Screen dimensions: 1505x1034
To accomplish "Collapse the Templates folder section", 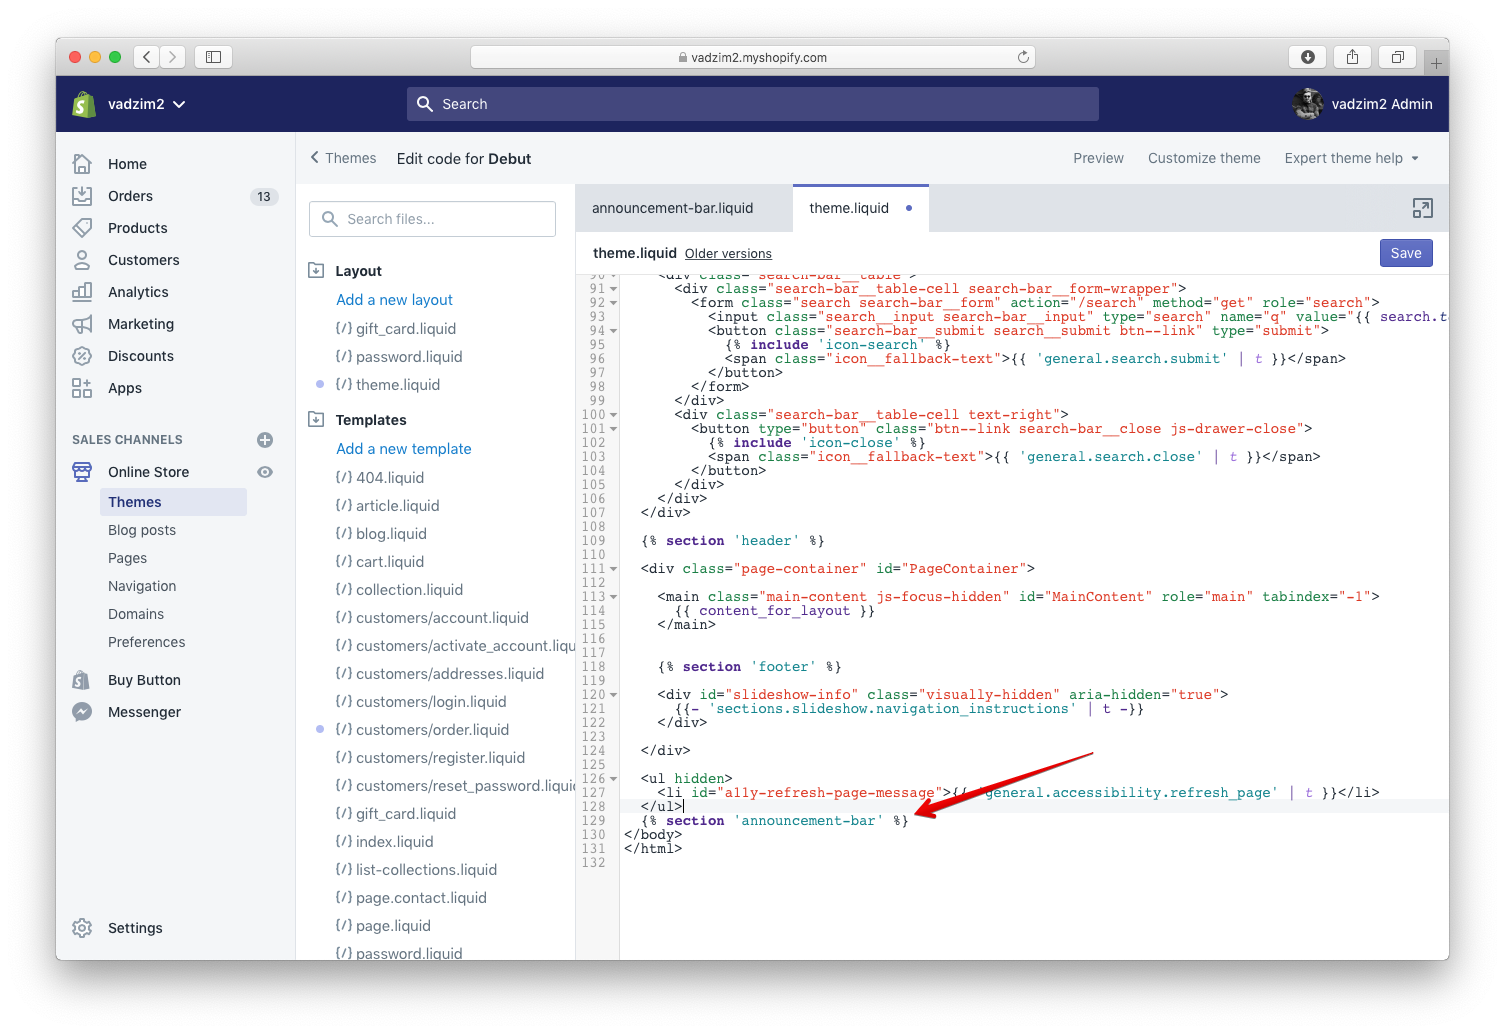I will (x=317, y=420).
